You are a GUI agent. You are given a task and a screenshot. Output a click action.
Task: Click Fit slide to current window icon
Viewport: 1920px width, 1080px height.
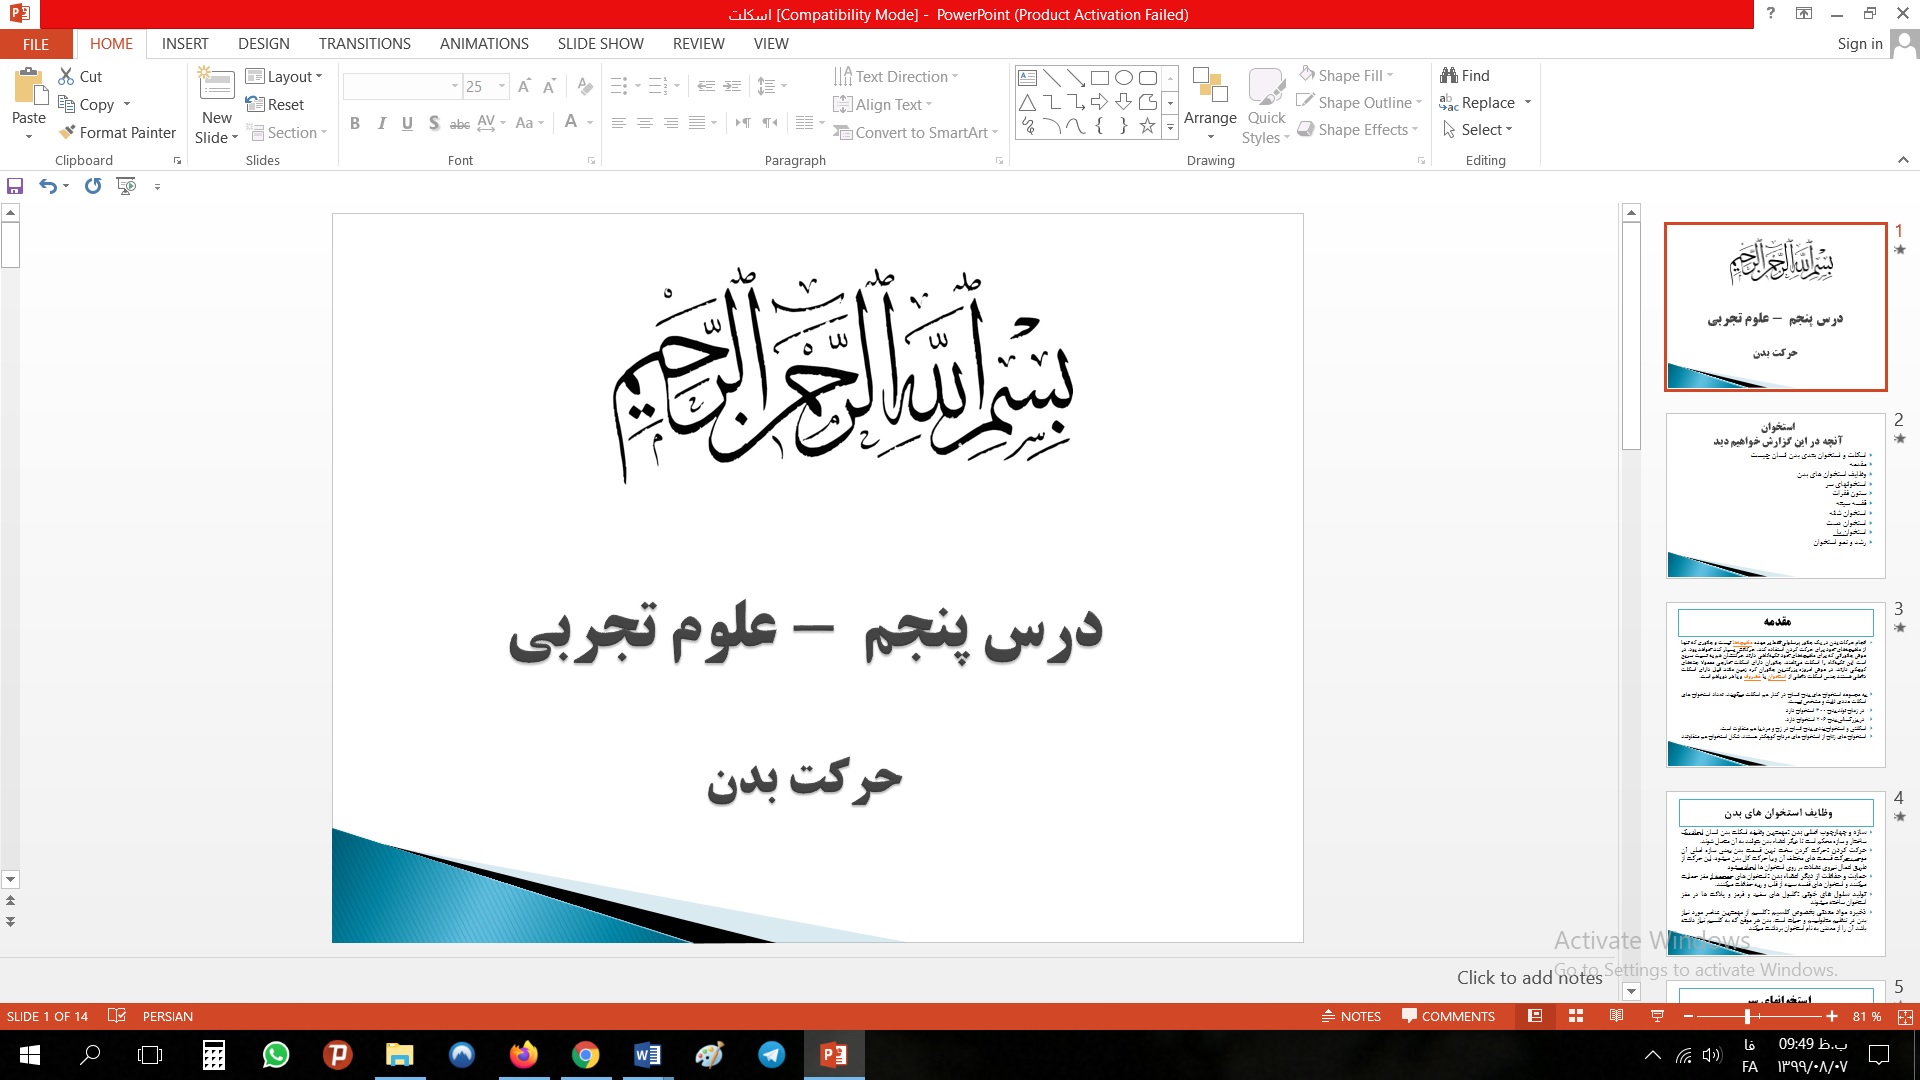tap(1905, 1016)
